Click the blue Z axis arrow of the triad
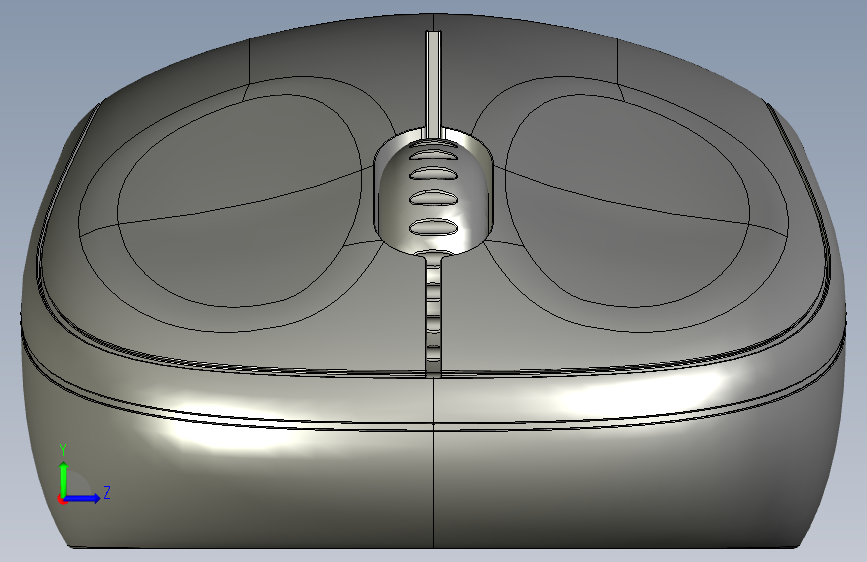Image resolution: width=867 pixels, height=562 pixels. click(x=82, y=498)
